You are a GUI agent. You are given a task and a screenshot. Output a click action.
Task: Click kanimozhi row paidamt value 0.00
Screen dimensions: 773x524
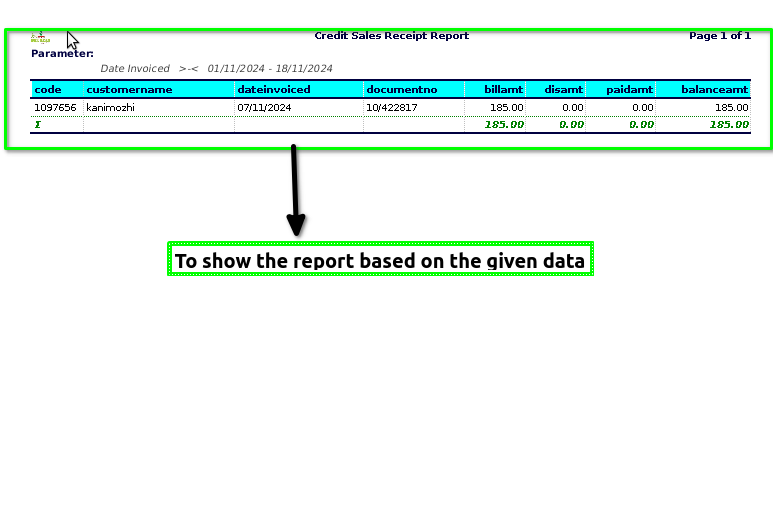pyautogui.click(x=643, y=107)
